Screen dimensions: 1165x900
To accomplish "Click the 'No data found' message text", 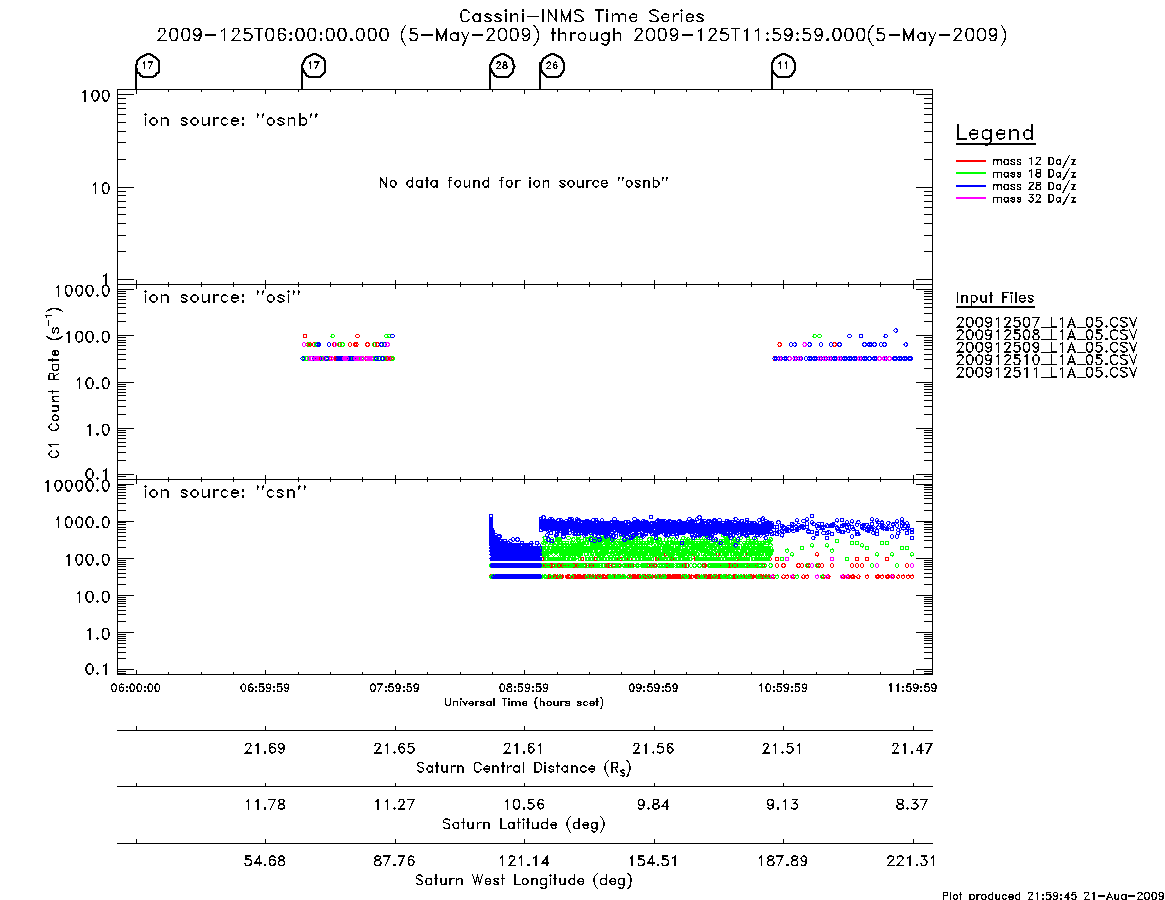I will pos(524,183).
